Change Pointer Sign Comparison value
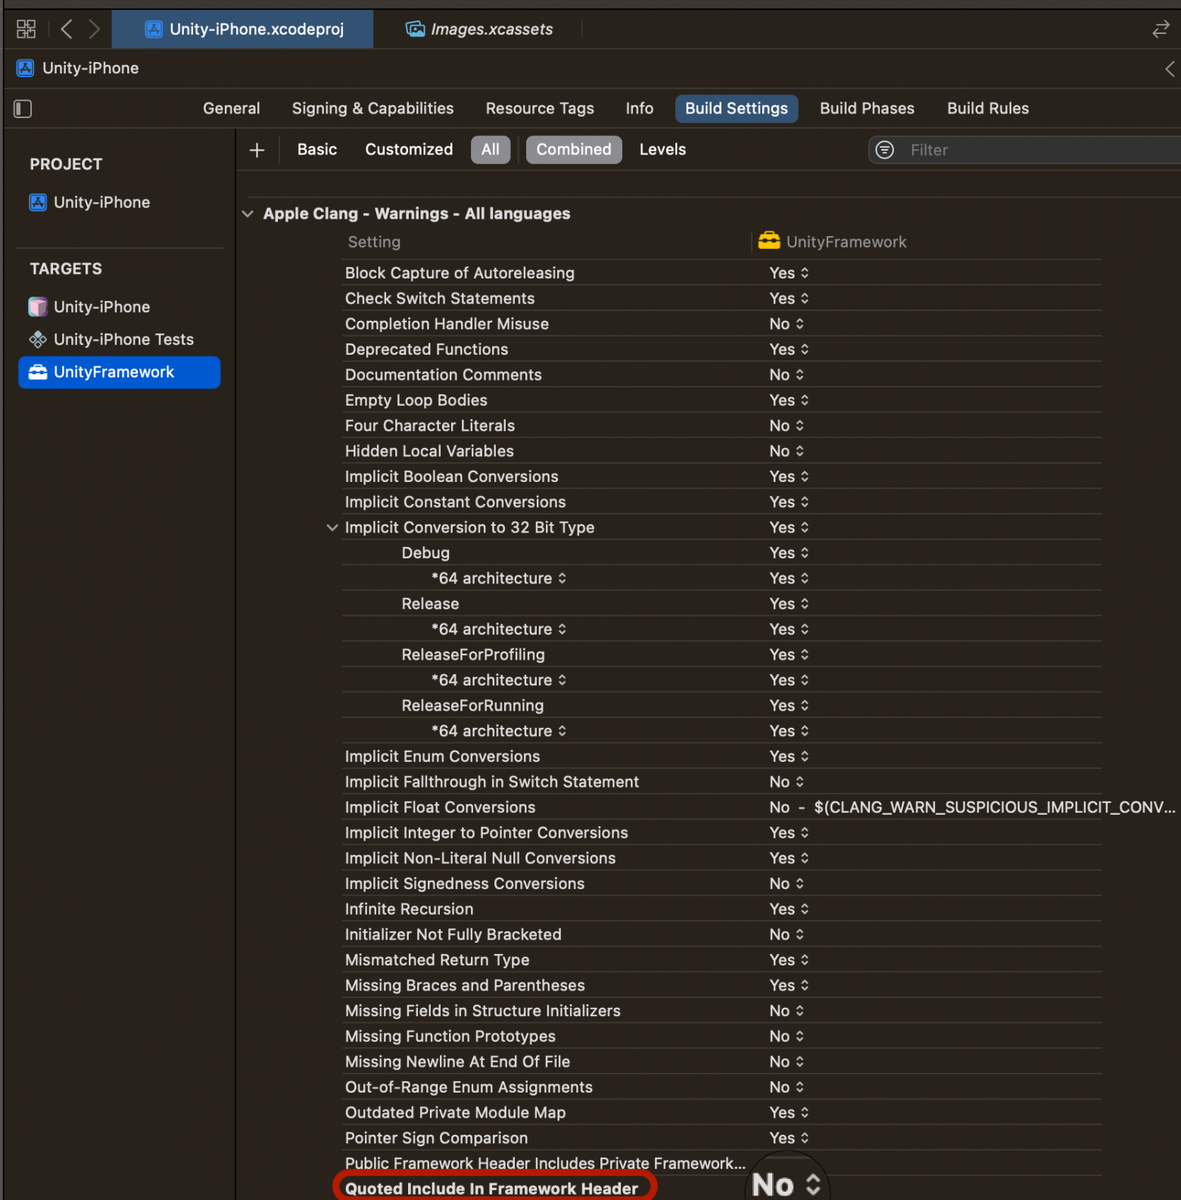Viewport: 1181px width, 1200px height. [x=789, y=1138]
